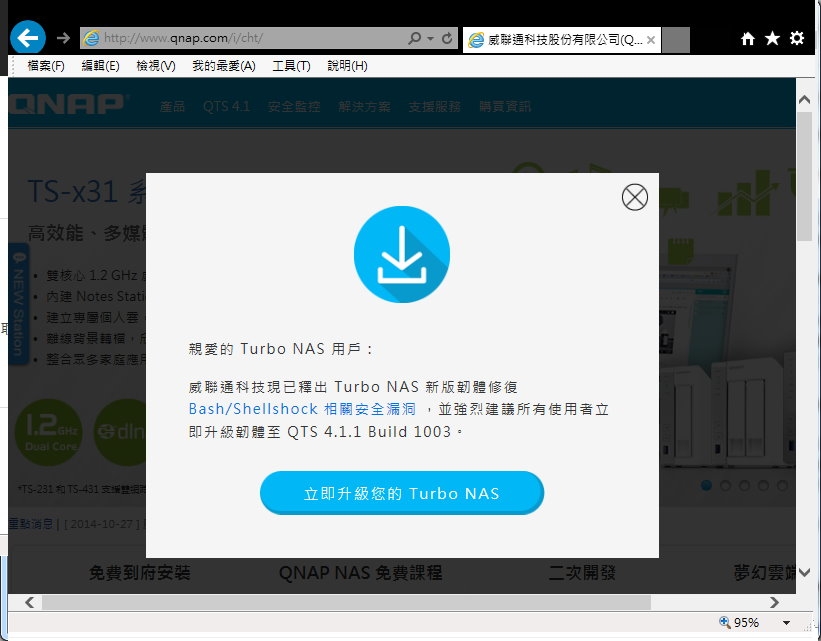
Task: Click the zoom level magnifier icon
Action: point(725,622)
